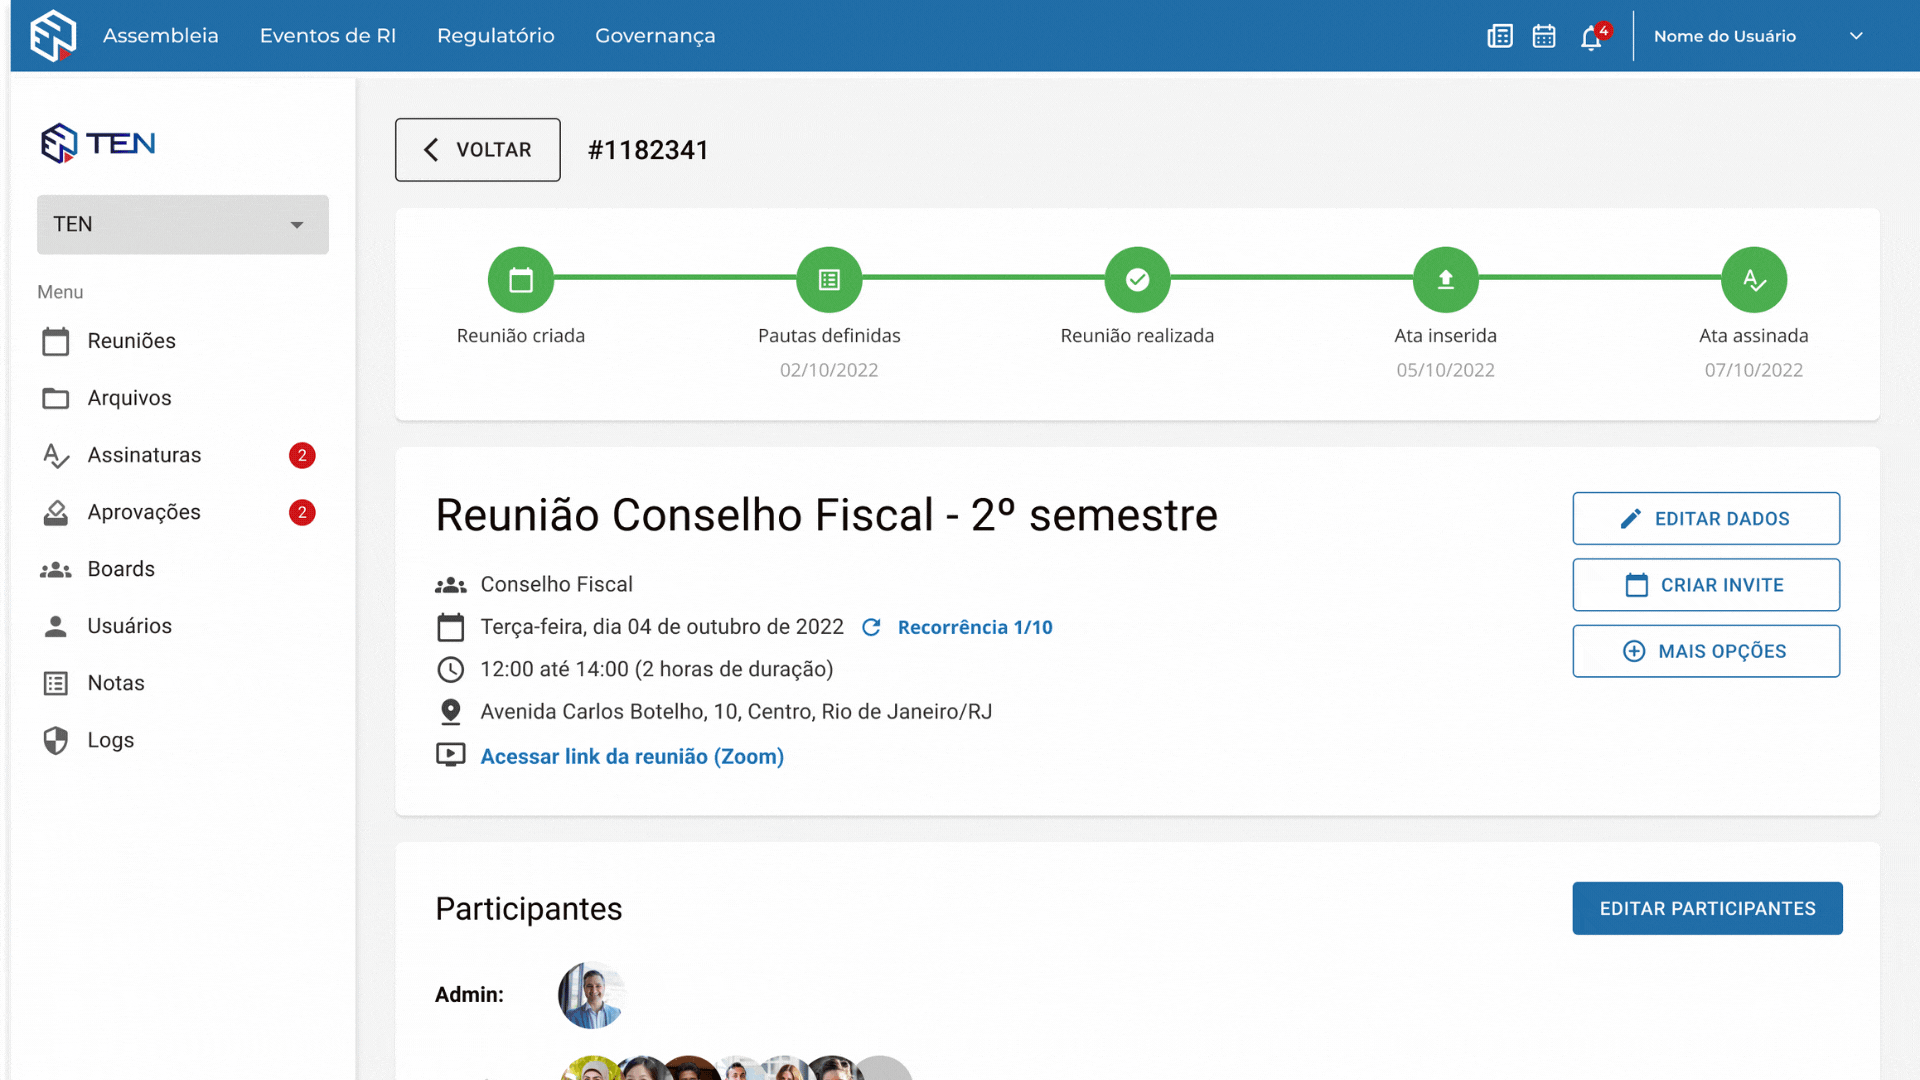Open Acessar link da reunião (Zoom)
This screenshot has width=1920, height=1080.
point(632,757)
